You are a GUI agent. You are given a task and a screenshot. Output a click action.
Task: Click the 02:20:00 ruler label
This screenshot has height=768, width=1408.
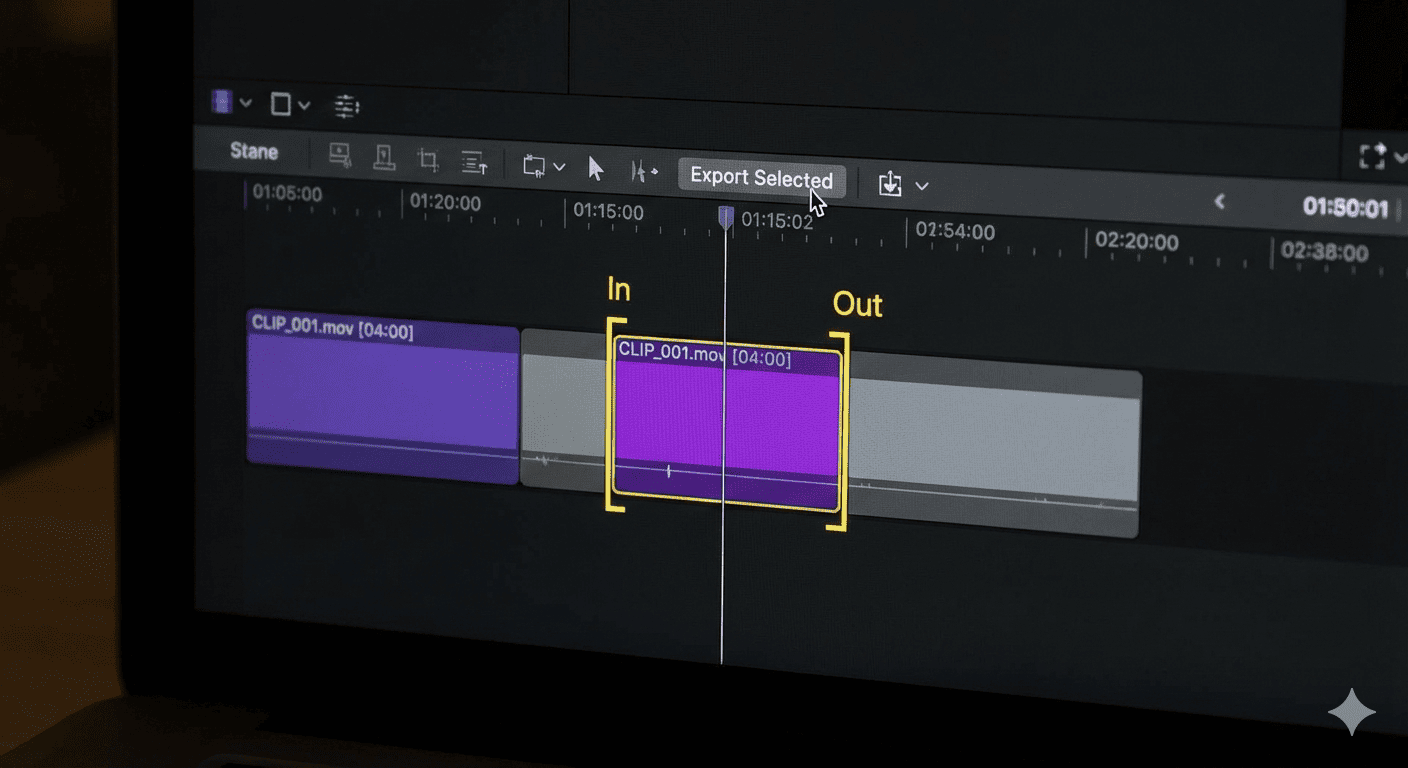[x=1137, y=242]
